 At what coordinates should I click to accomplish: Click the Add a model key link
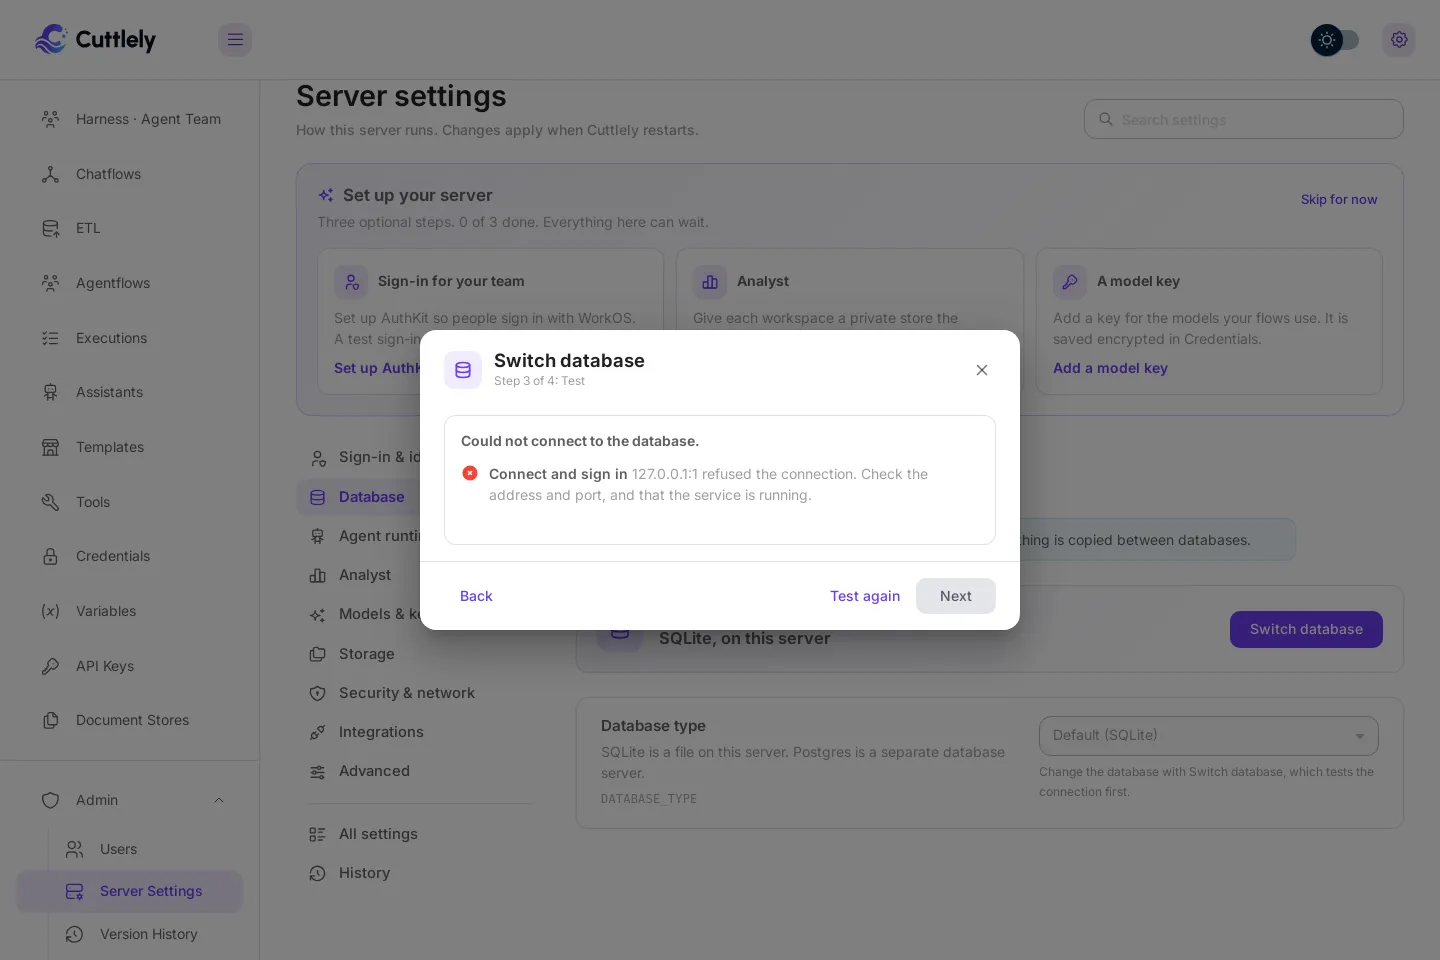coord(1110,368)
